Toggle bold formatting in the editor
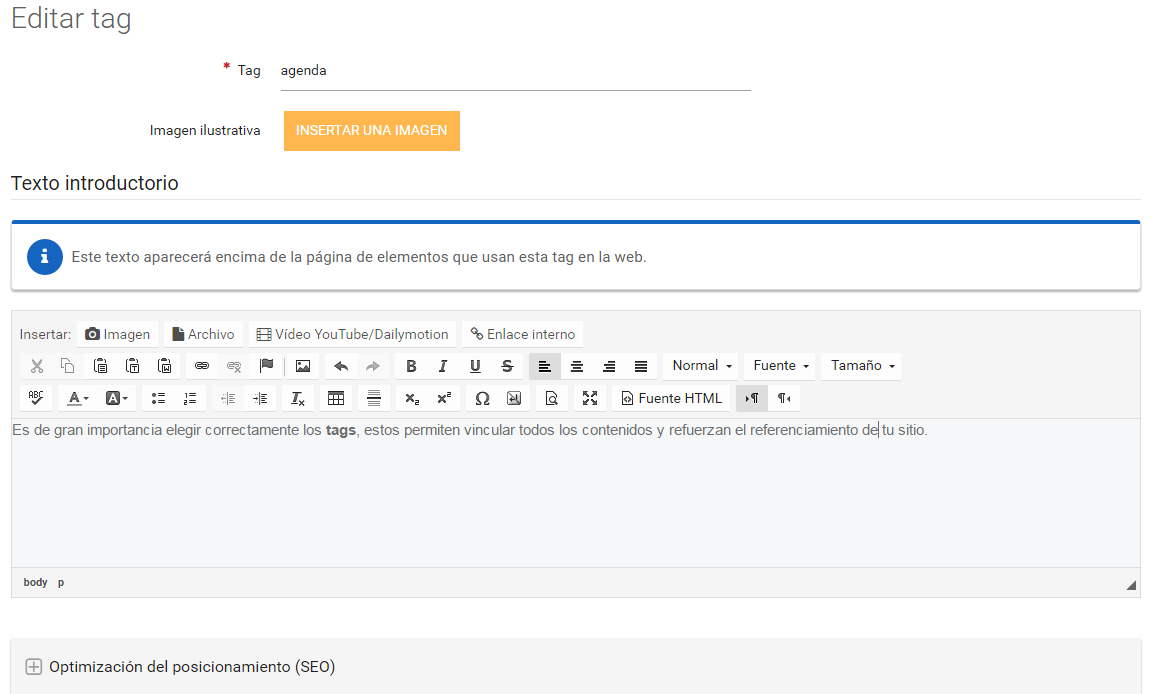Image resolution: width=1153 pixels, height=694 pixels. tap(411, 366)
